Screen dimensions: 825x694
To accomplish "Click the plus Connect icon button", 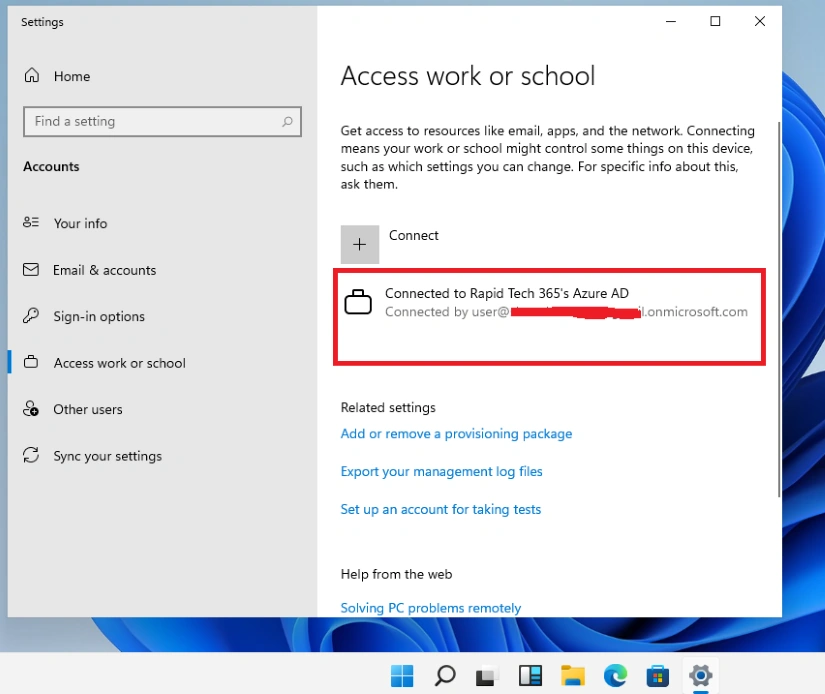I will click(360, 244).
